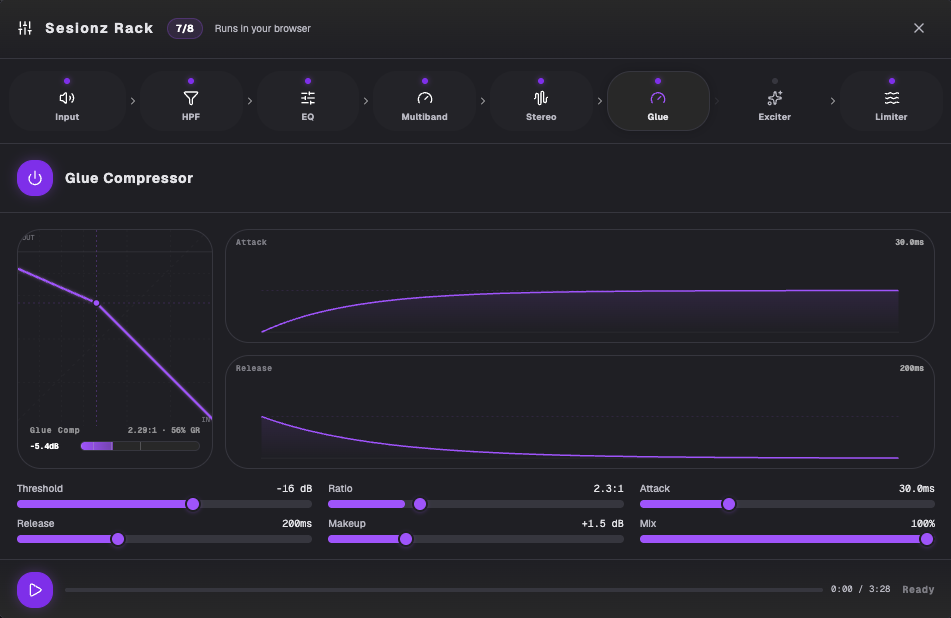Screen dimensions: 951x618
Task: Click the gain reduction meter bar
Action: tap(140, 446)
